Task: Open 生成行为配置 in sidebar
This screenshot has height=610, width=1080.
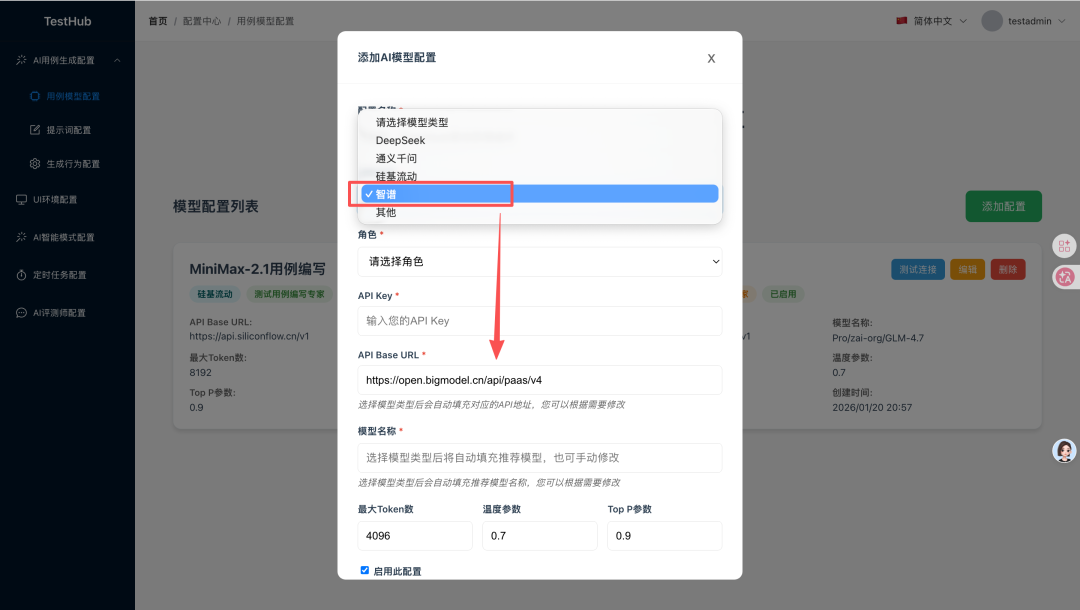Action: coord(73,164)
